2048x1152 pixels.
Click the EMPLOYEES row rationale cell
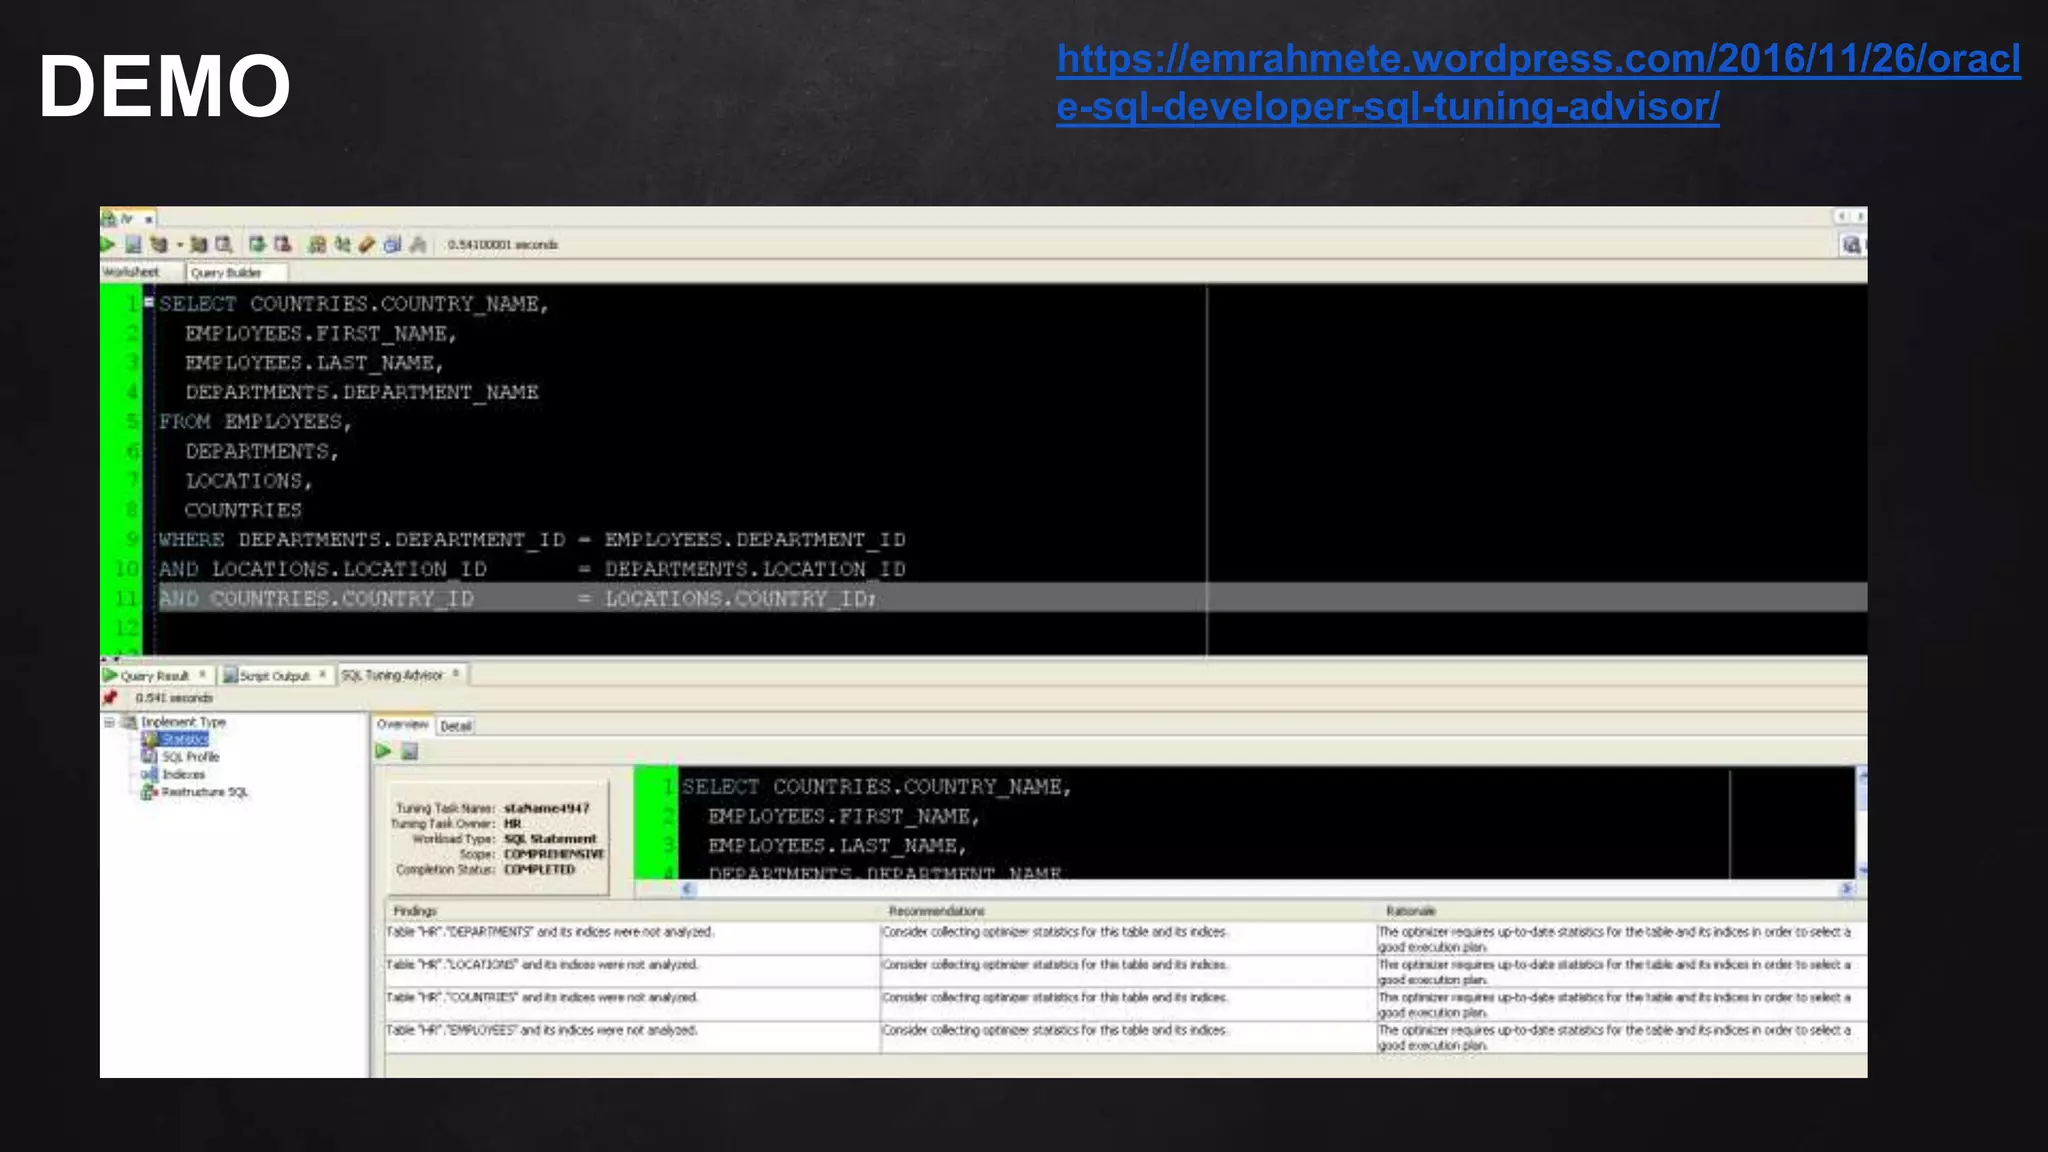pos(1622,1038)
